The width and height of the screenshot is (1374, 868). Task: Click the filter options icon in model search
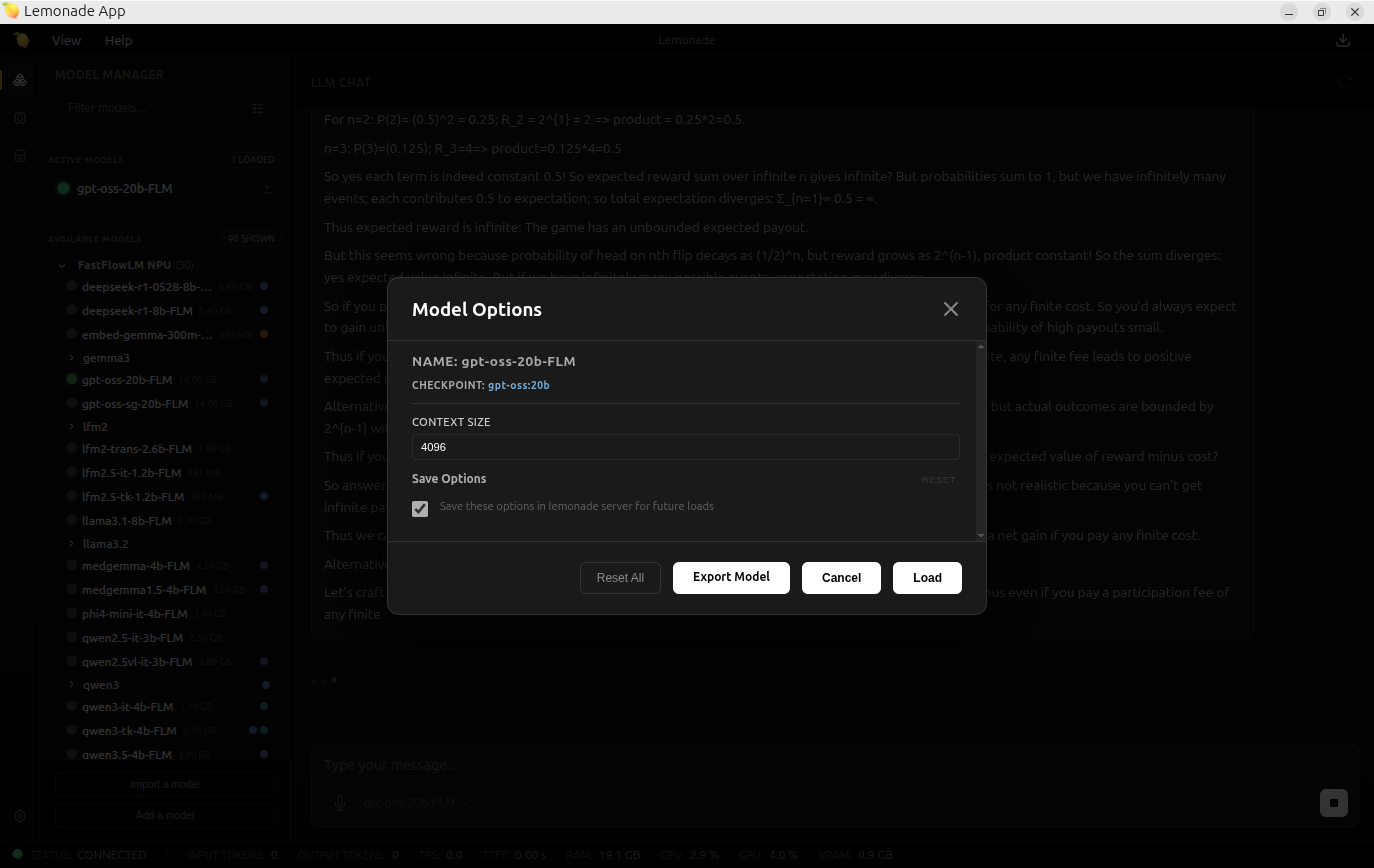257,108
